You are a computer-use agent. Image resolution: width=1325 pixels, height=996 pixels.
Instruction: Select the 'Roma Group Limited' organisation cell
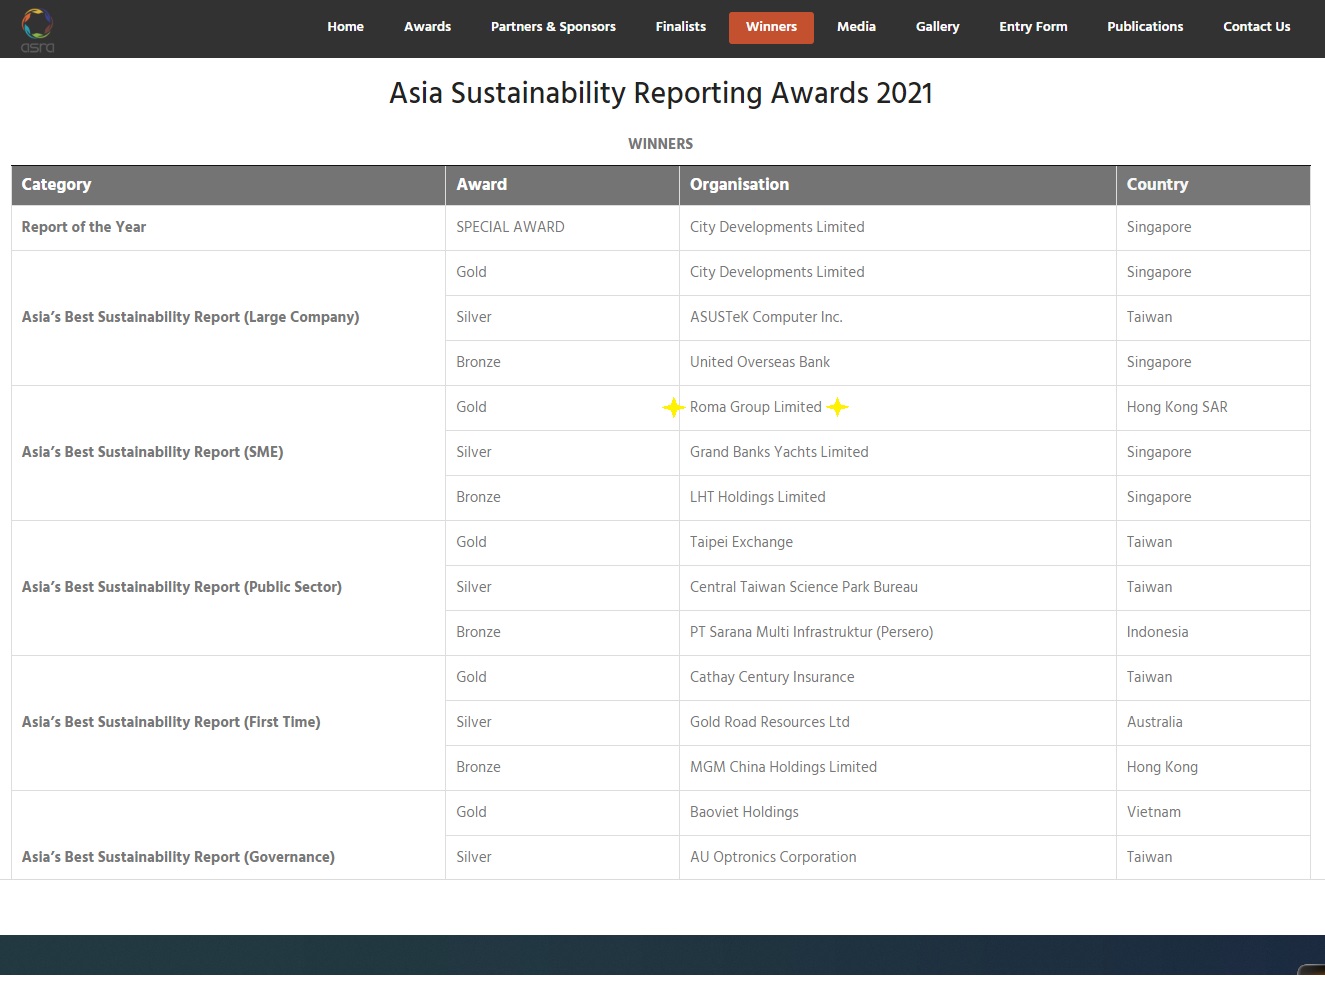(897, 408)
